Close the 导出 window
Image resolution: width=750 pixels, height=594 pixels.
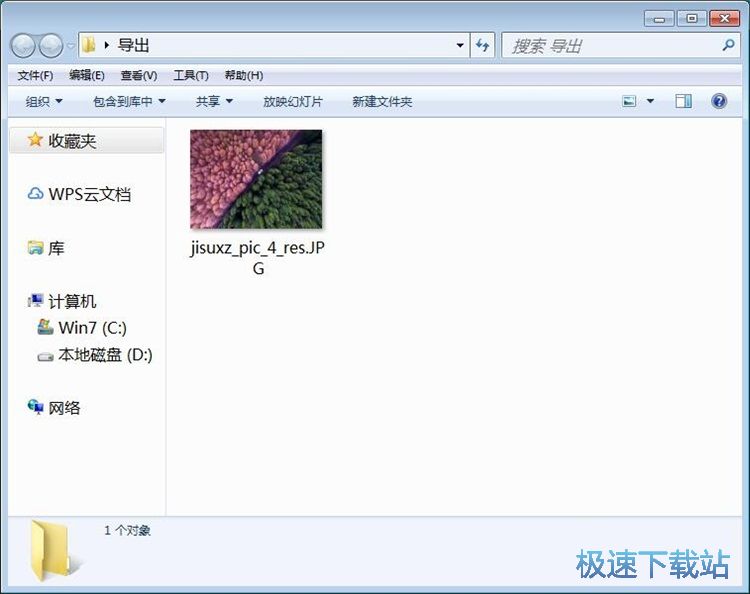725,19
